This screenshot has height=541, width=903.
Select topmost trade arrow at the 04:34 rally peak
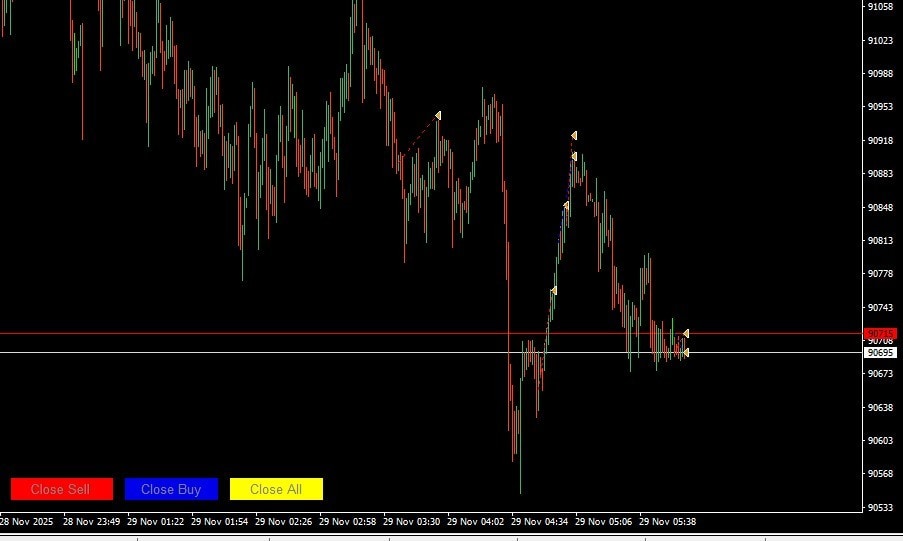[574, 135]
